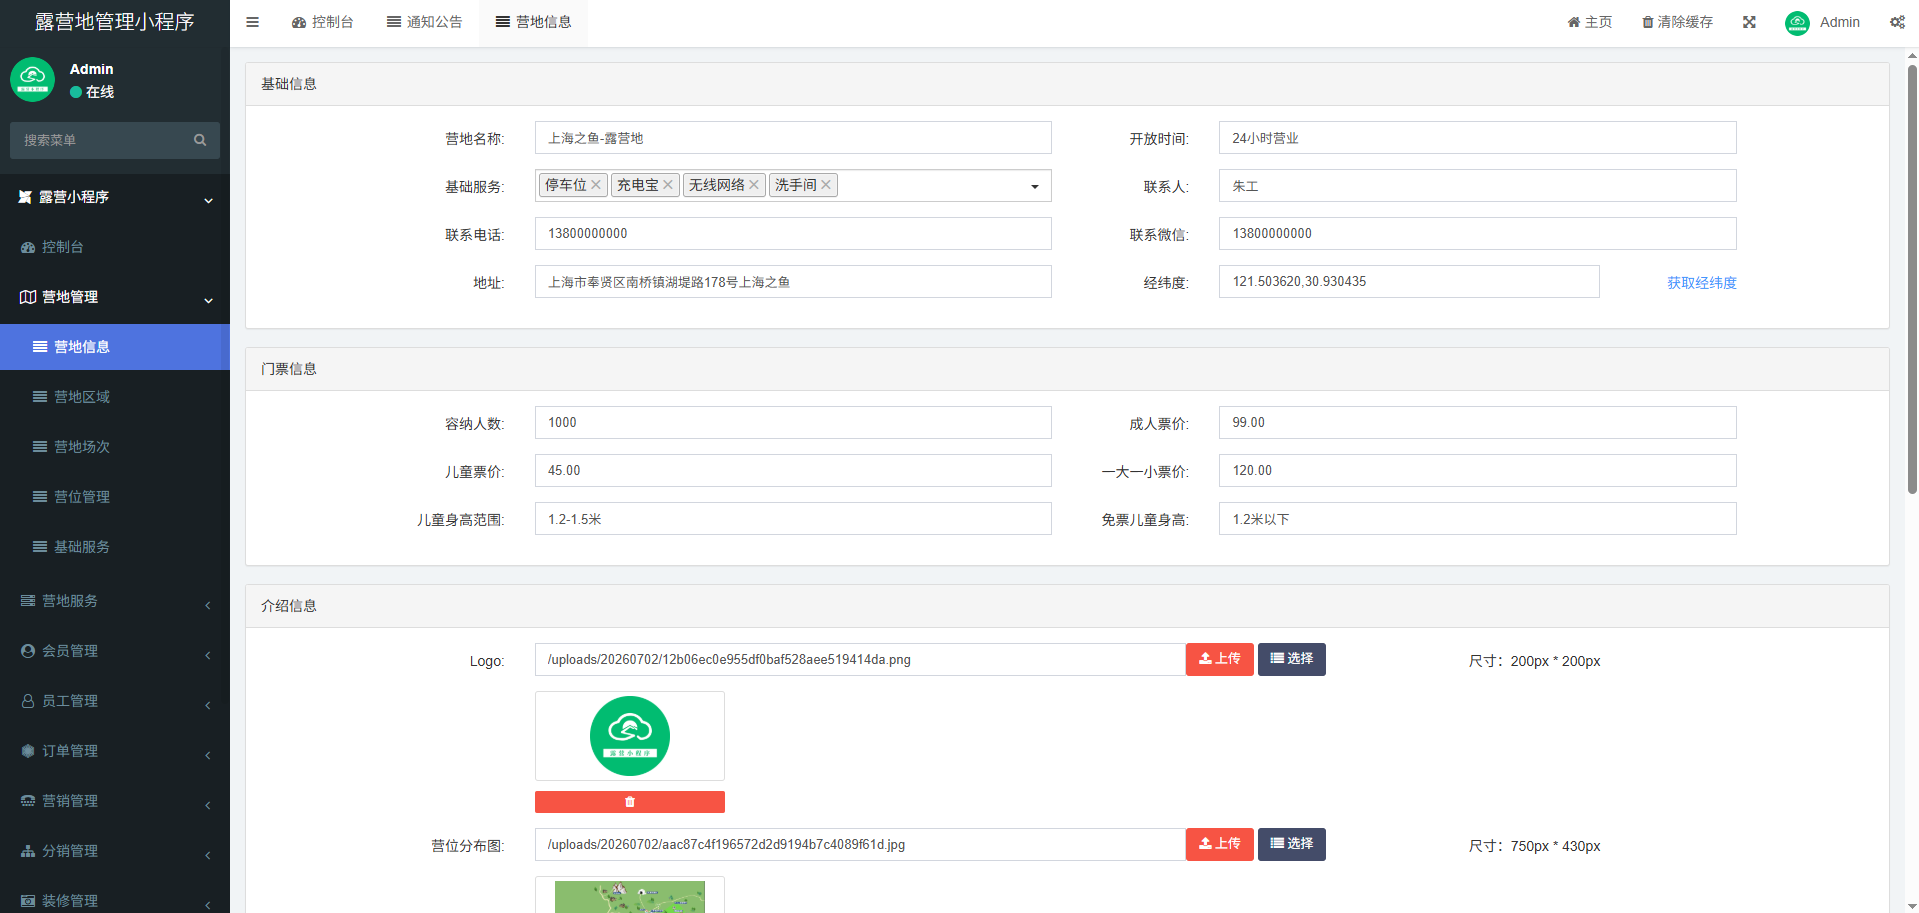Select 营地信息 in the sidebar

[115, 347]
